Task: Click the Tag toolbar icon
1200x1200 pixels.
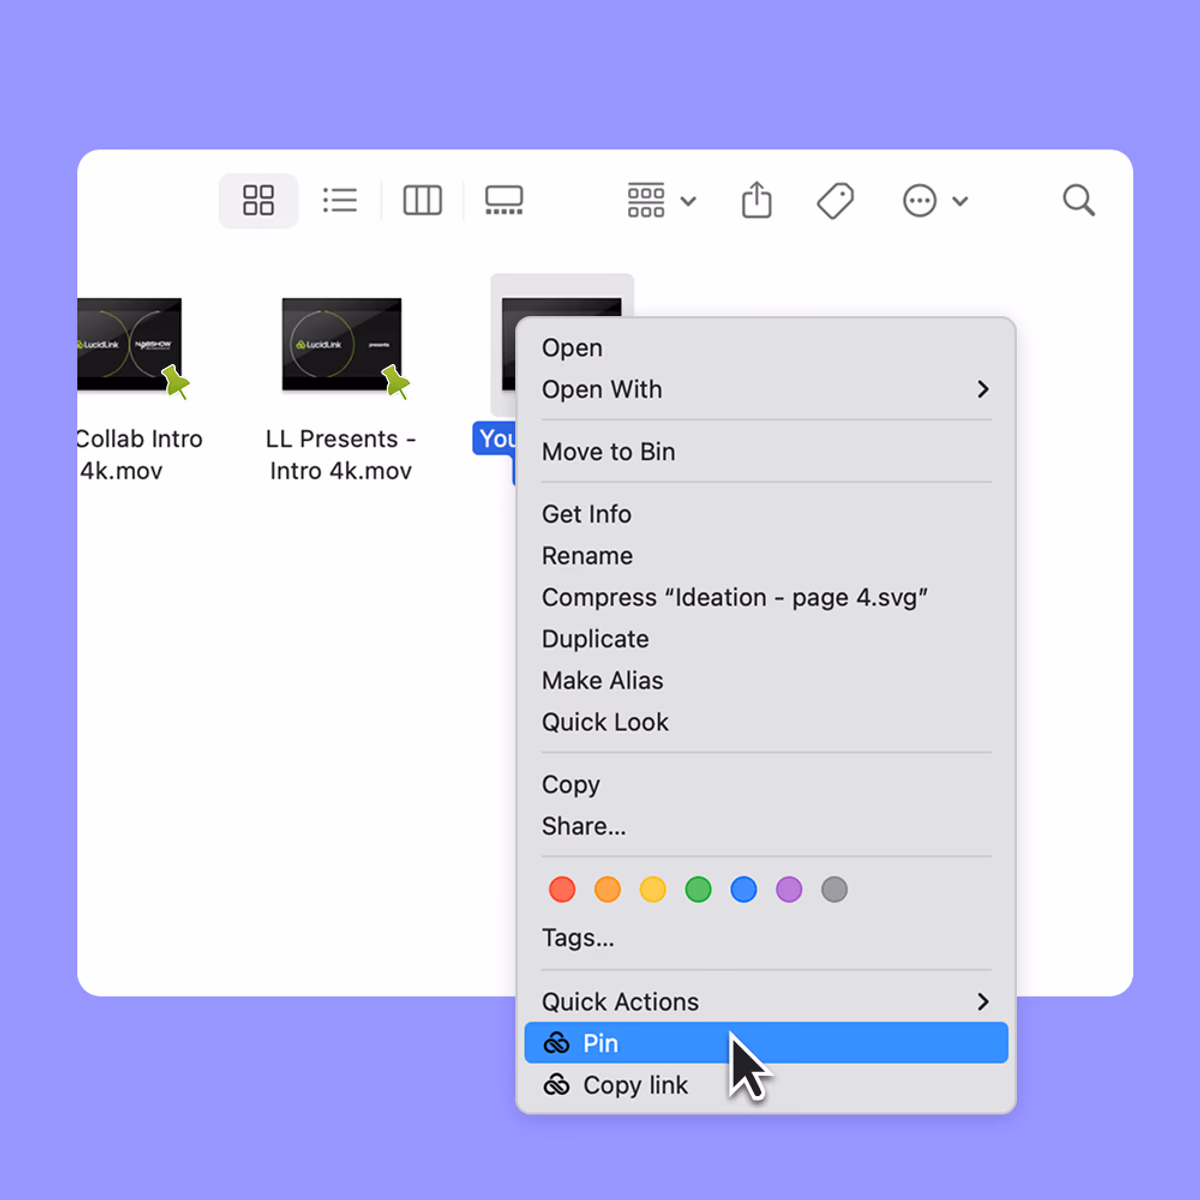Action: coord(835,200)
